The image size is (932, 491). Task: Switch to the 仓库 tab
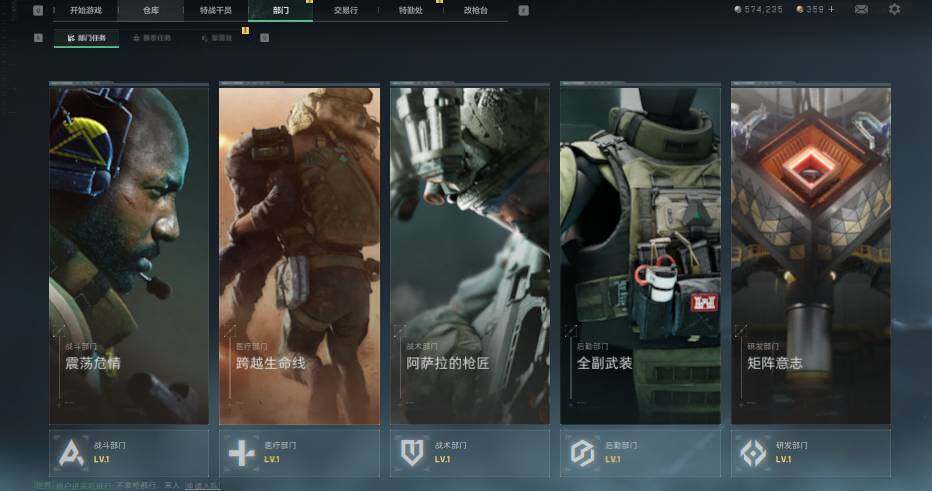tap(150, 10)
